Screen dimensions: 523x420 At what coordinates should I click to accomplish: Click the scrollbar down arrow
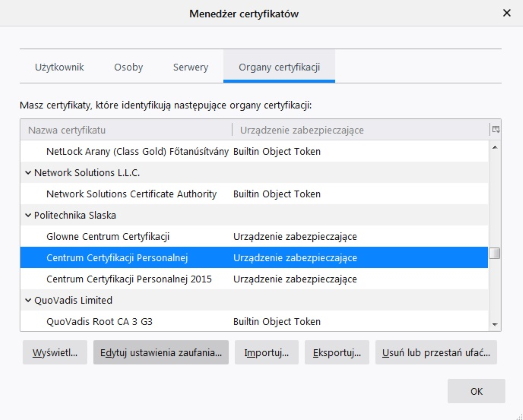click(495, 324)
